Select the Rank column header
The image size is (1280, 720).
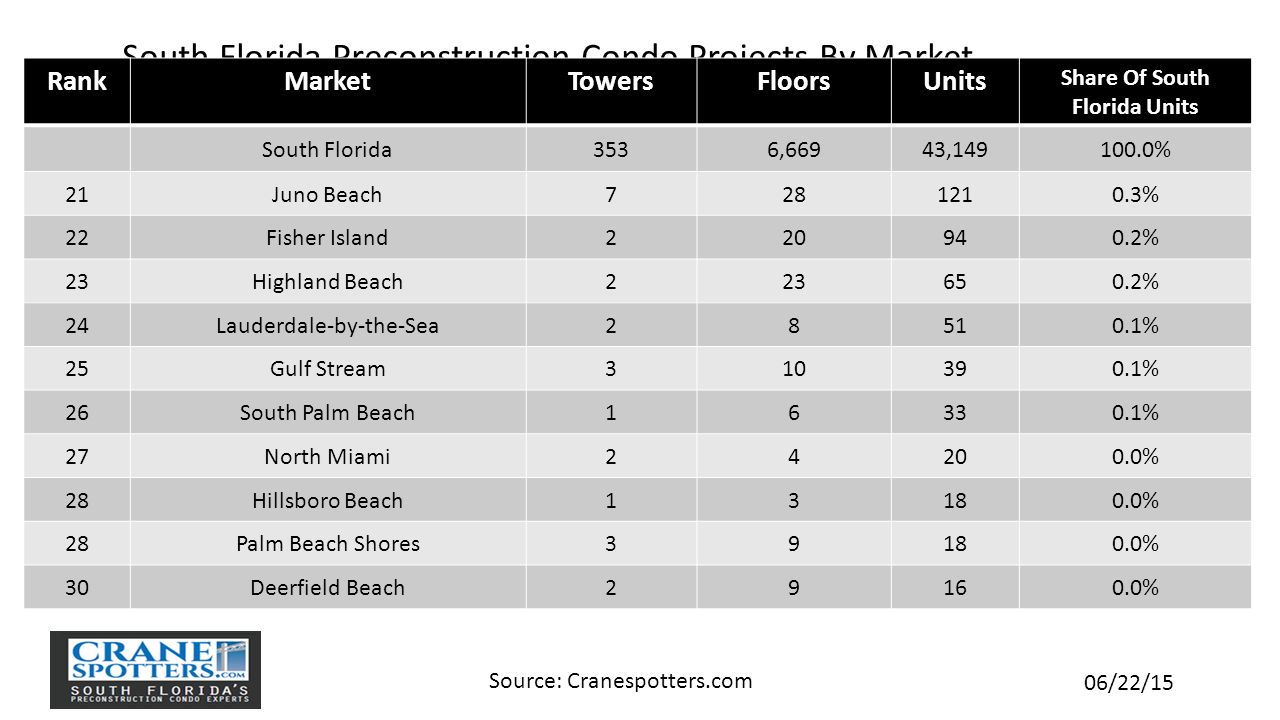point(77,81)
